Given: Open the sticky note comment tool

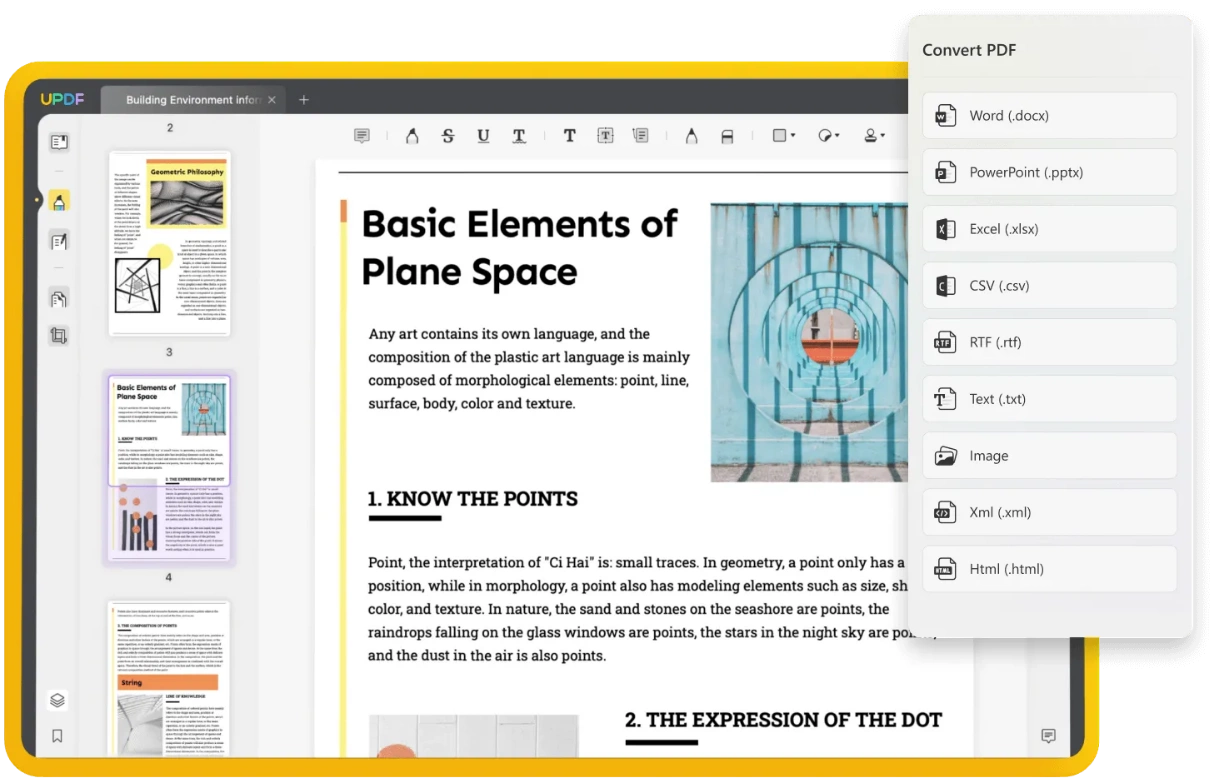Looking at the screenshot, I should (x=362, y=136).
